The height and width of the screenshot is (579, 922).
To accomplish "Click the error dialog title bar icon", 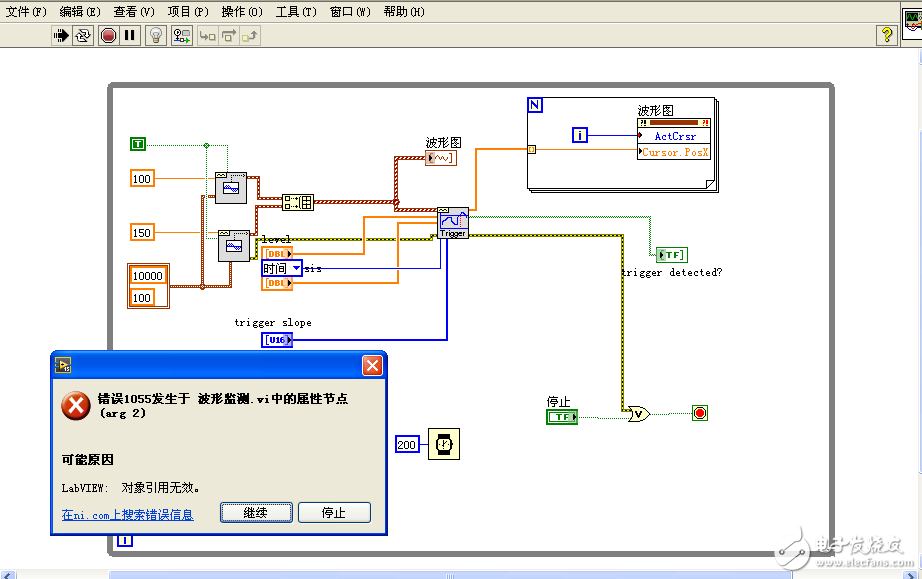I will [63, 365].
